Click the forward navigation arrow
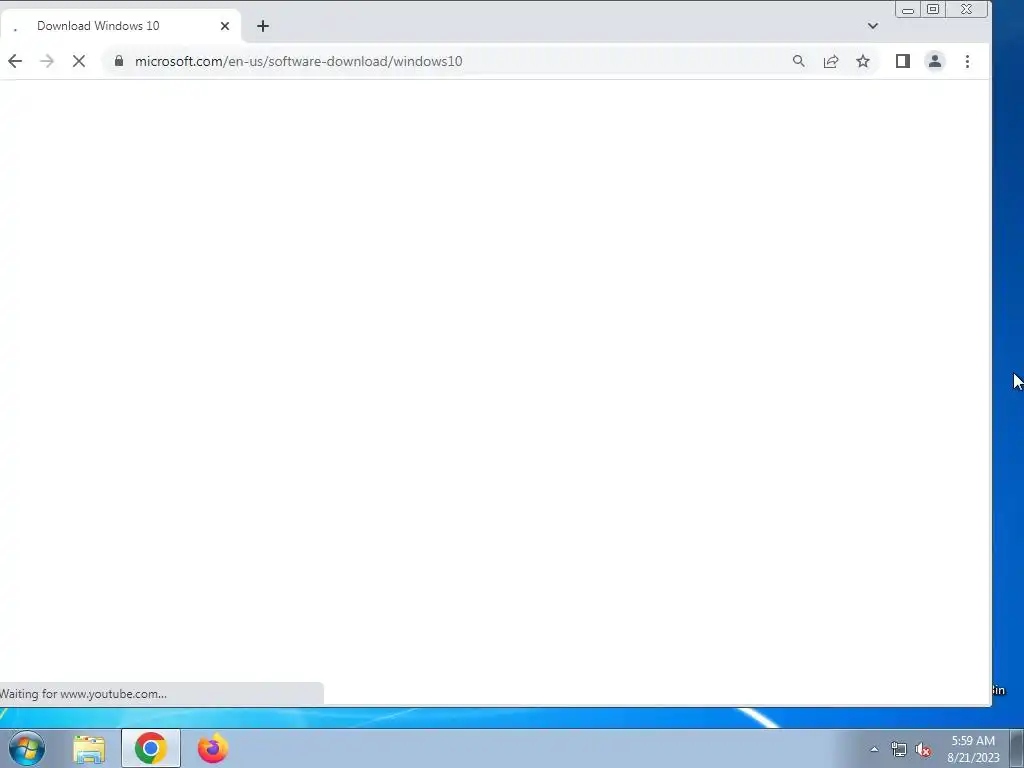Screen dimensions: 1024x768 click(x=47, y=61)
